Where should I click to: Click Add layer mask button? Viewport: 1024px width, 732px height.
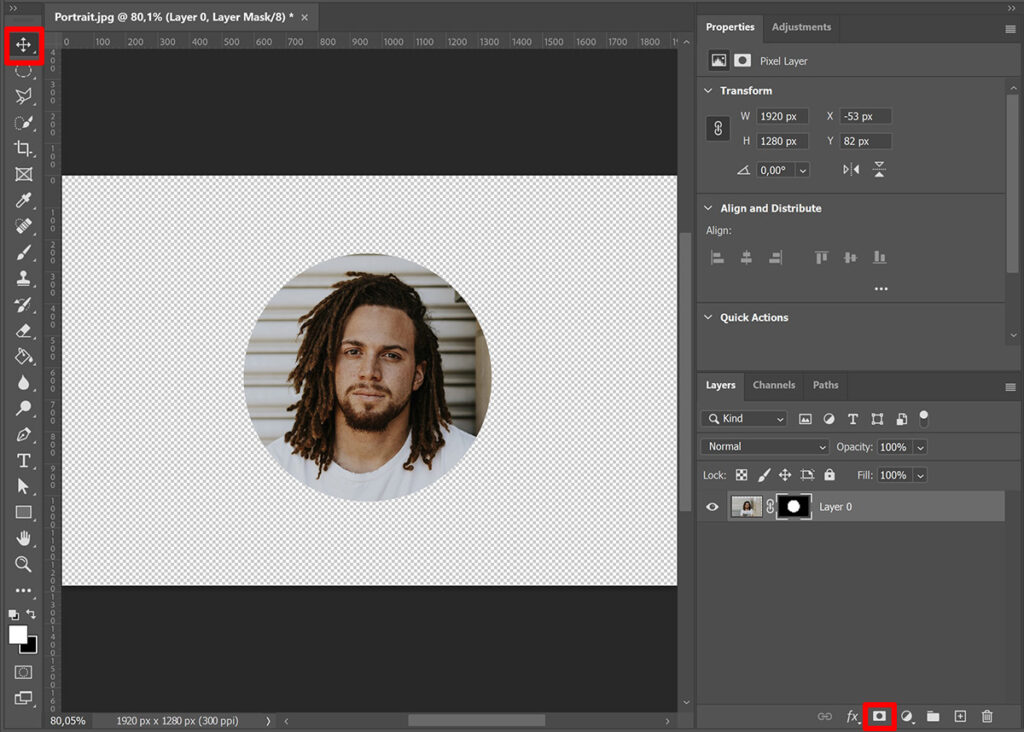tap(879, 716)
